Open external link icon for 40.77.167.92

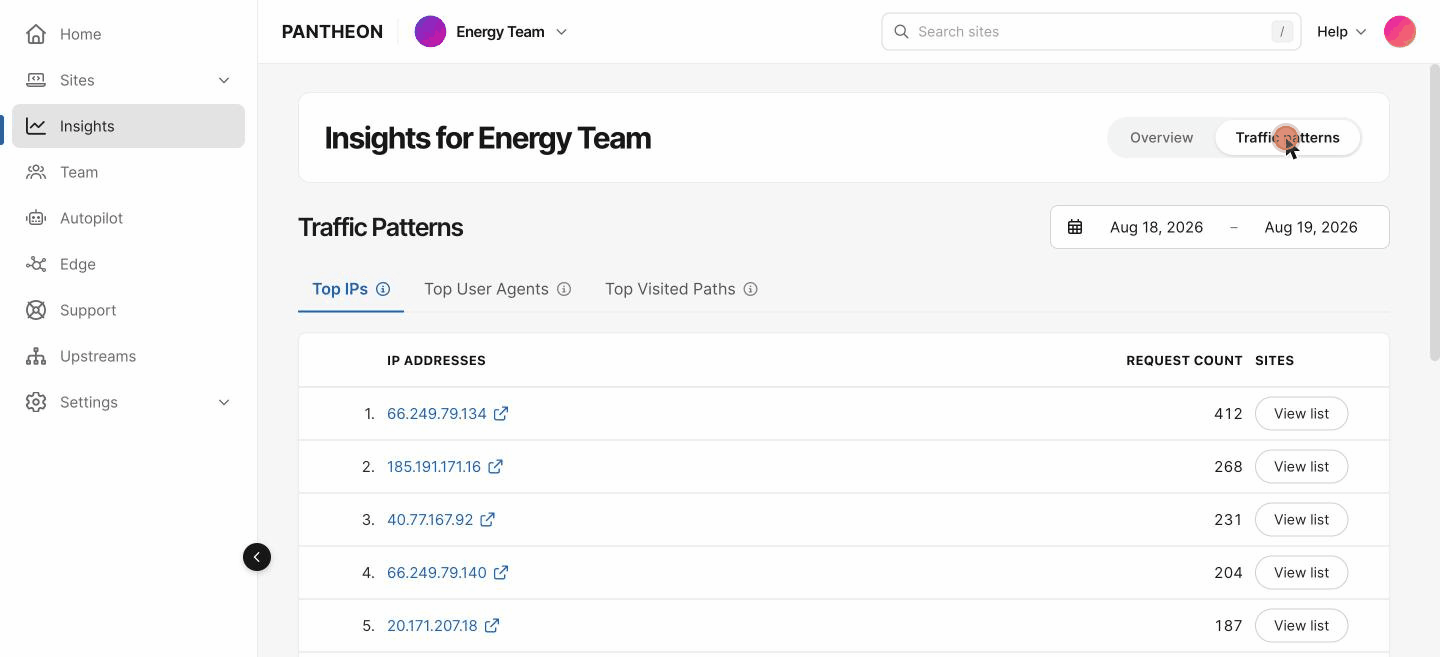pos(487,519)
